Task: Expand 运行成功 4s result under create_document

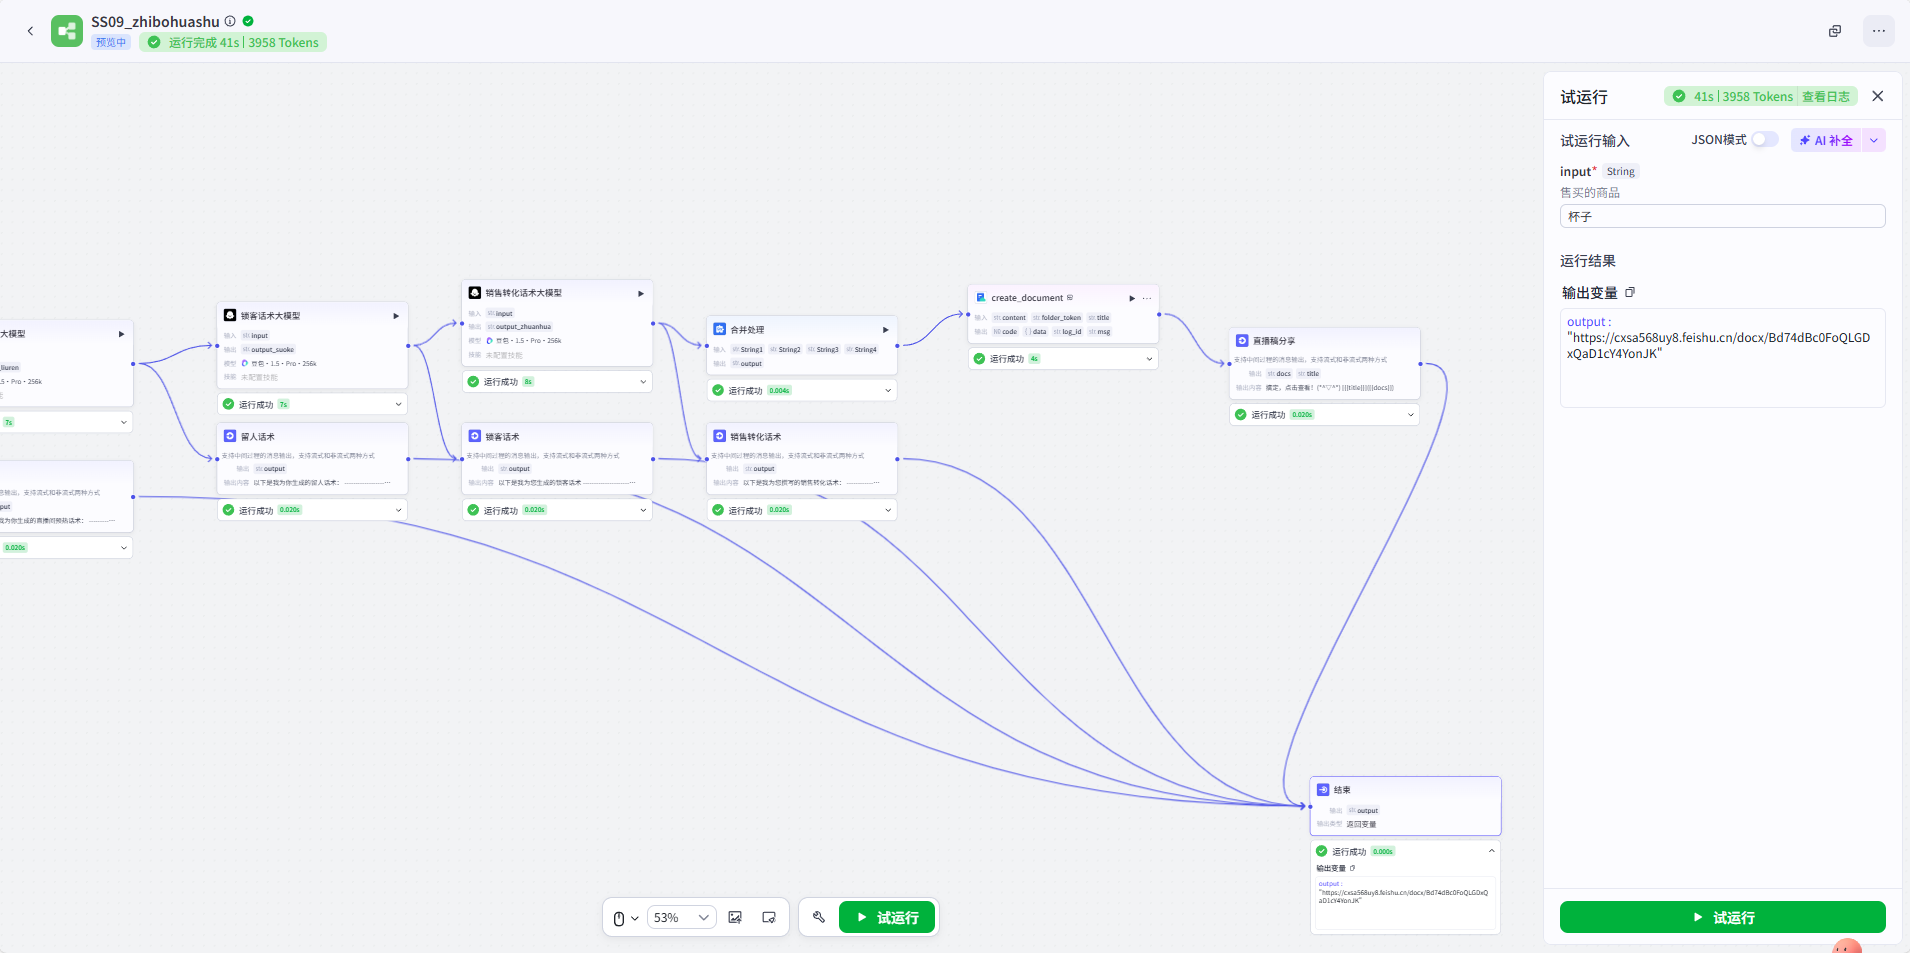Action: (1149, 358)
